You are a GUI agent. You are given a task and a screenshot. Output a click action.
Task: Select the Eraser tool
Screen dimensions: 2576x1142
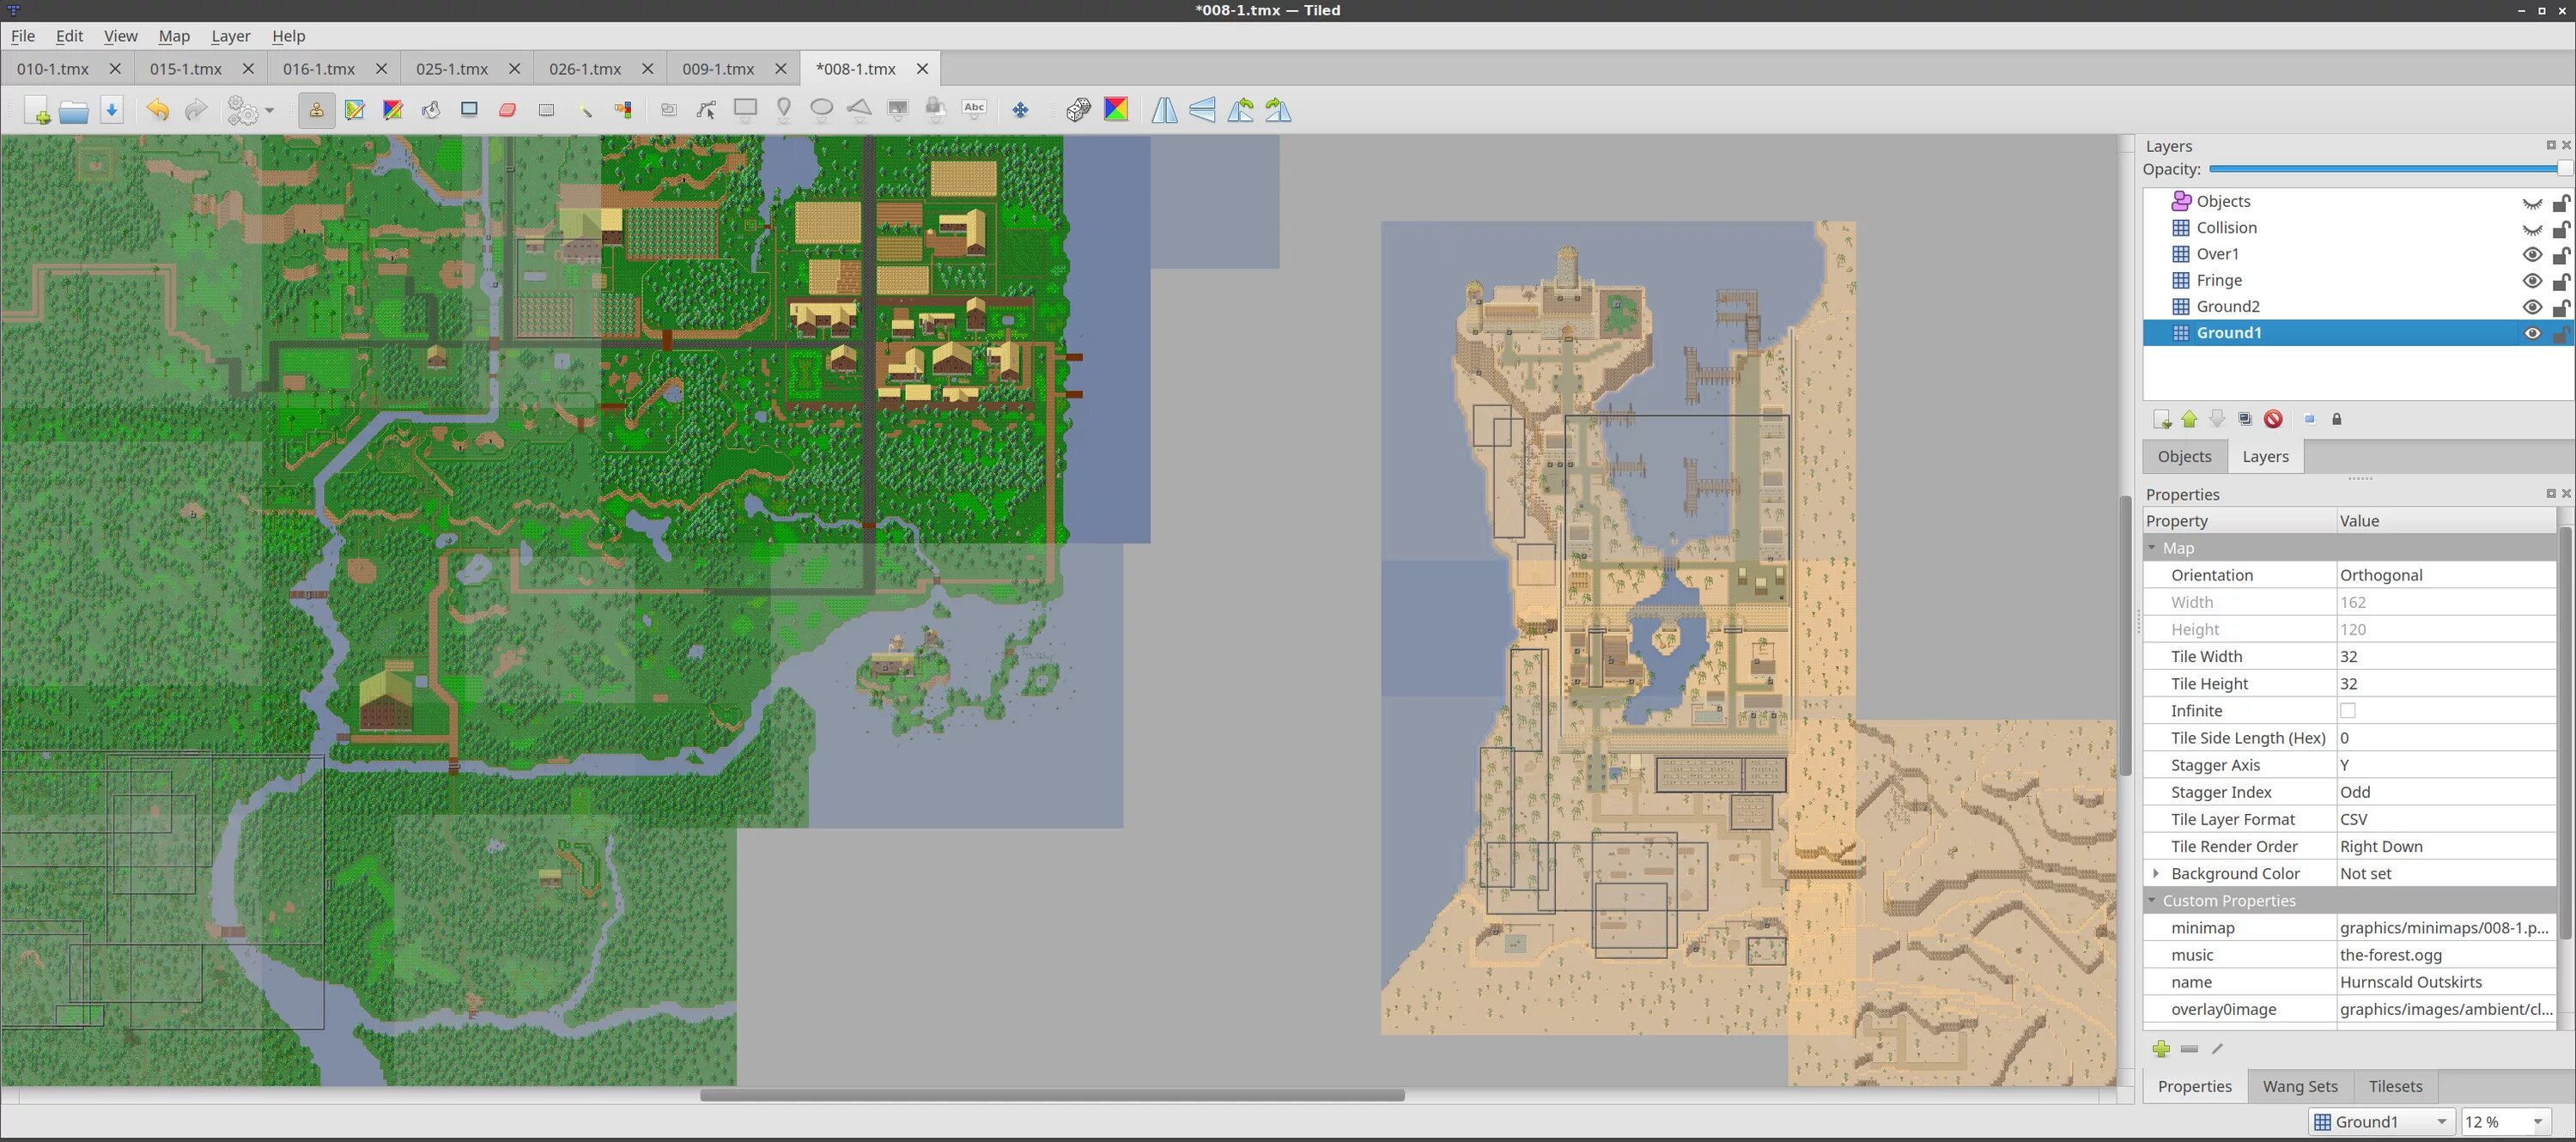[508, 110]
